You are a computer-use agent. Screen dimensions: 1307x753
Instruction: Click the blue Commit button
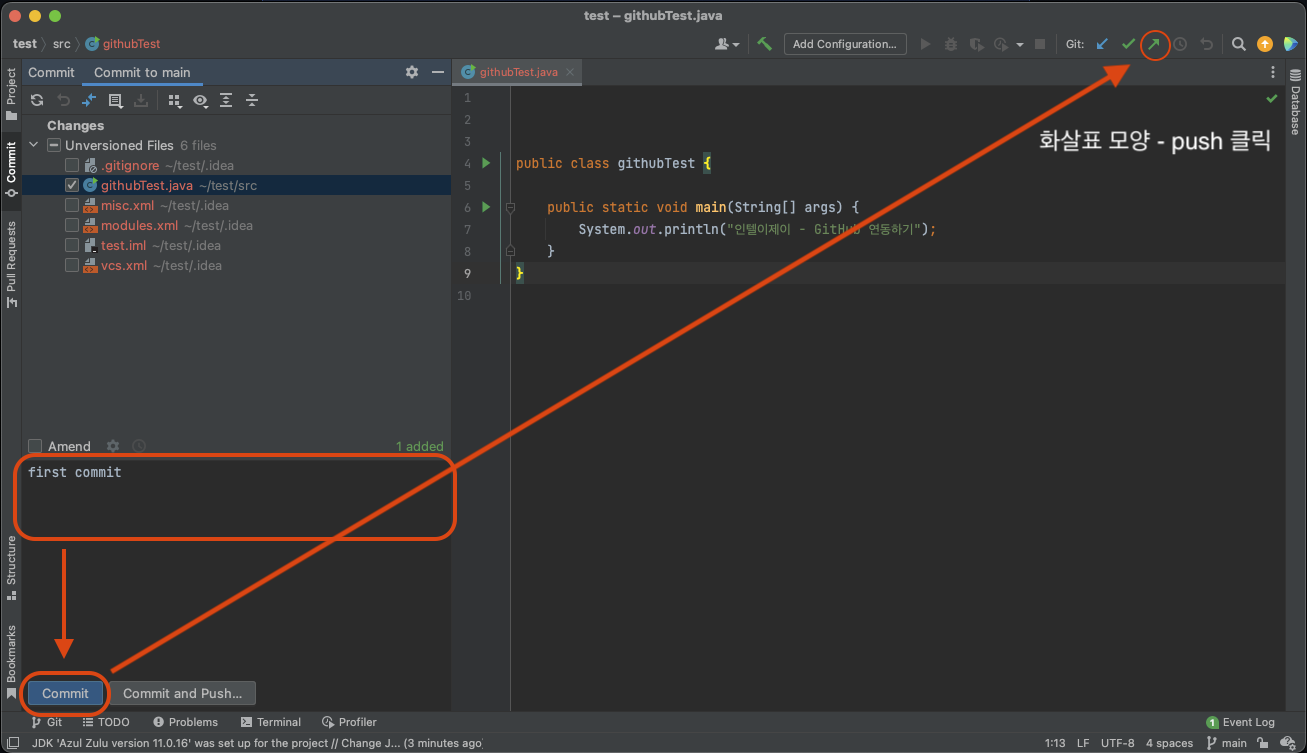click(x=65, y=693)
